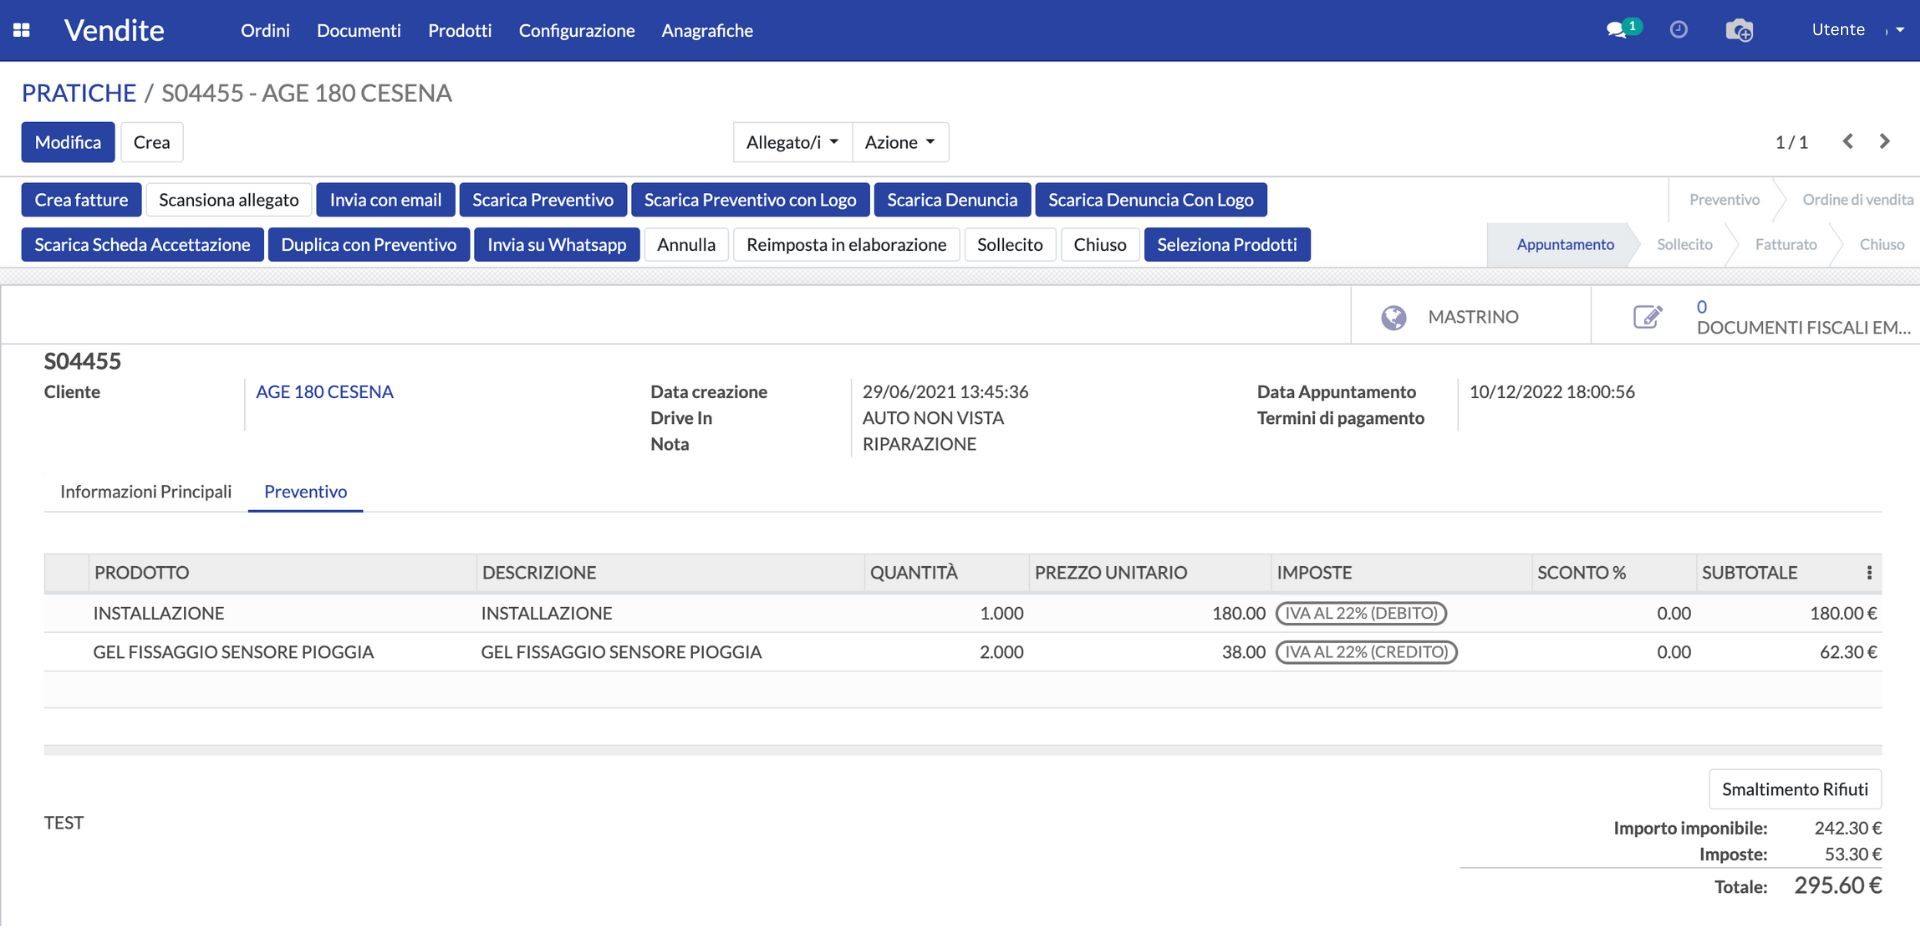The image size is (1920, 931).
Task: Open the conversations chat icon
Action: pos(1617,30)
